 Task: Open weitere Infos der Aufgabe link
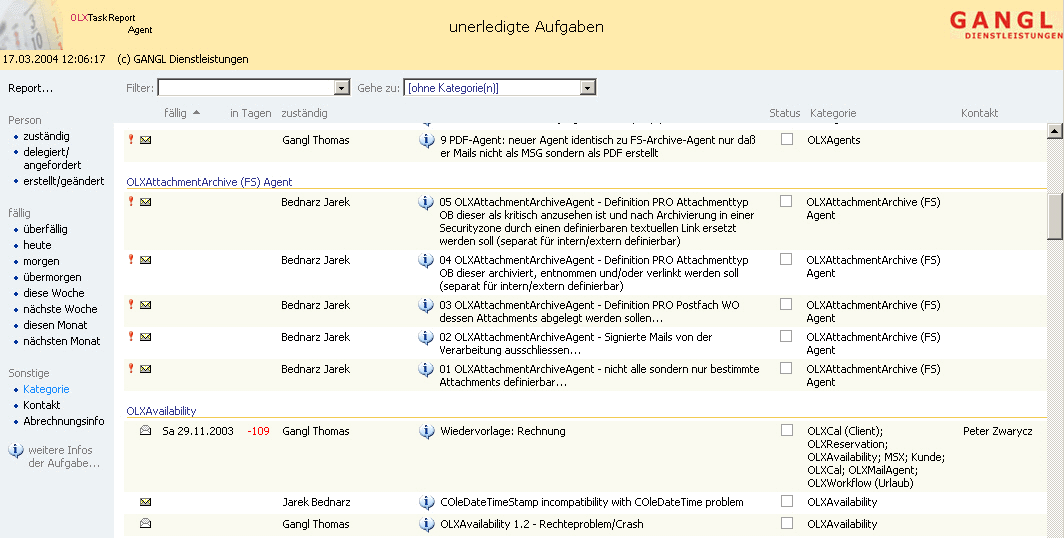pyautogui.click(x=64, y=457)
